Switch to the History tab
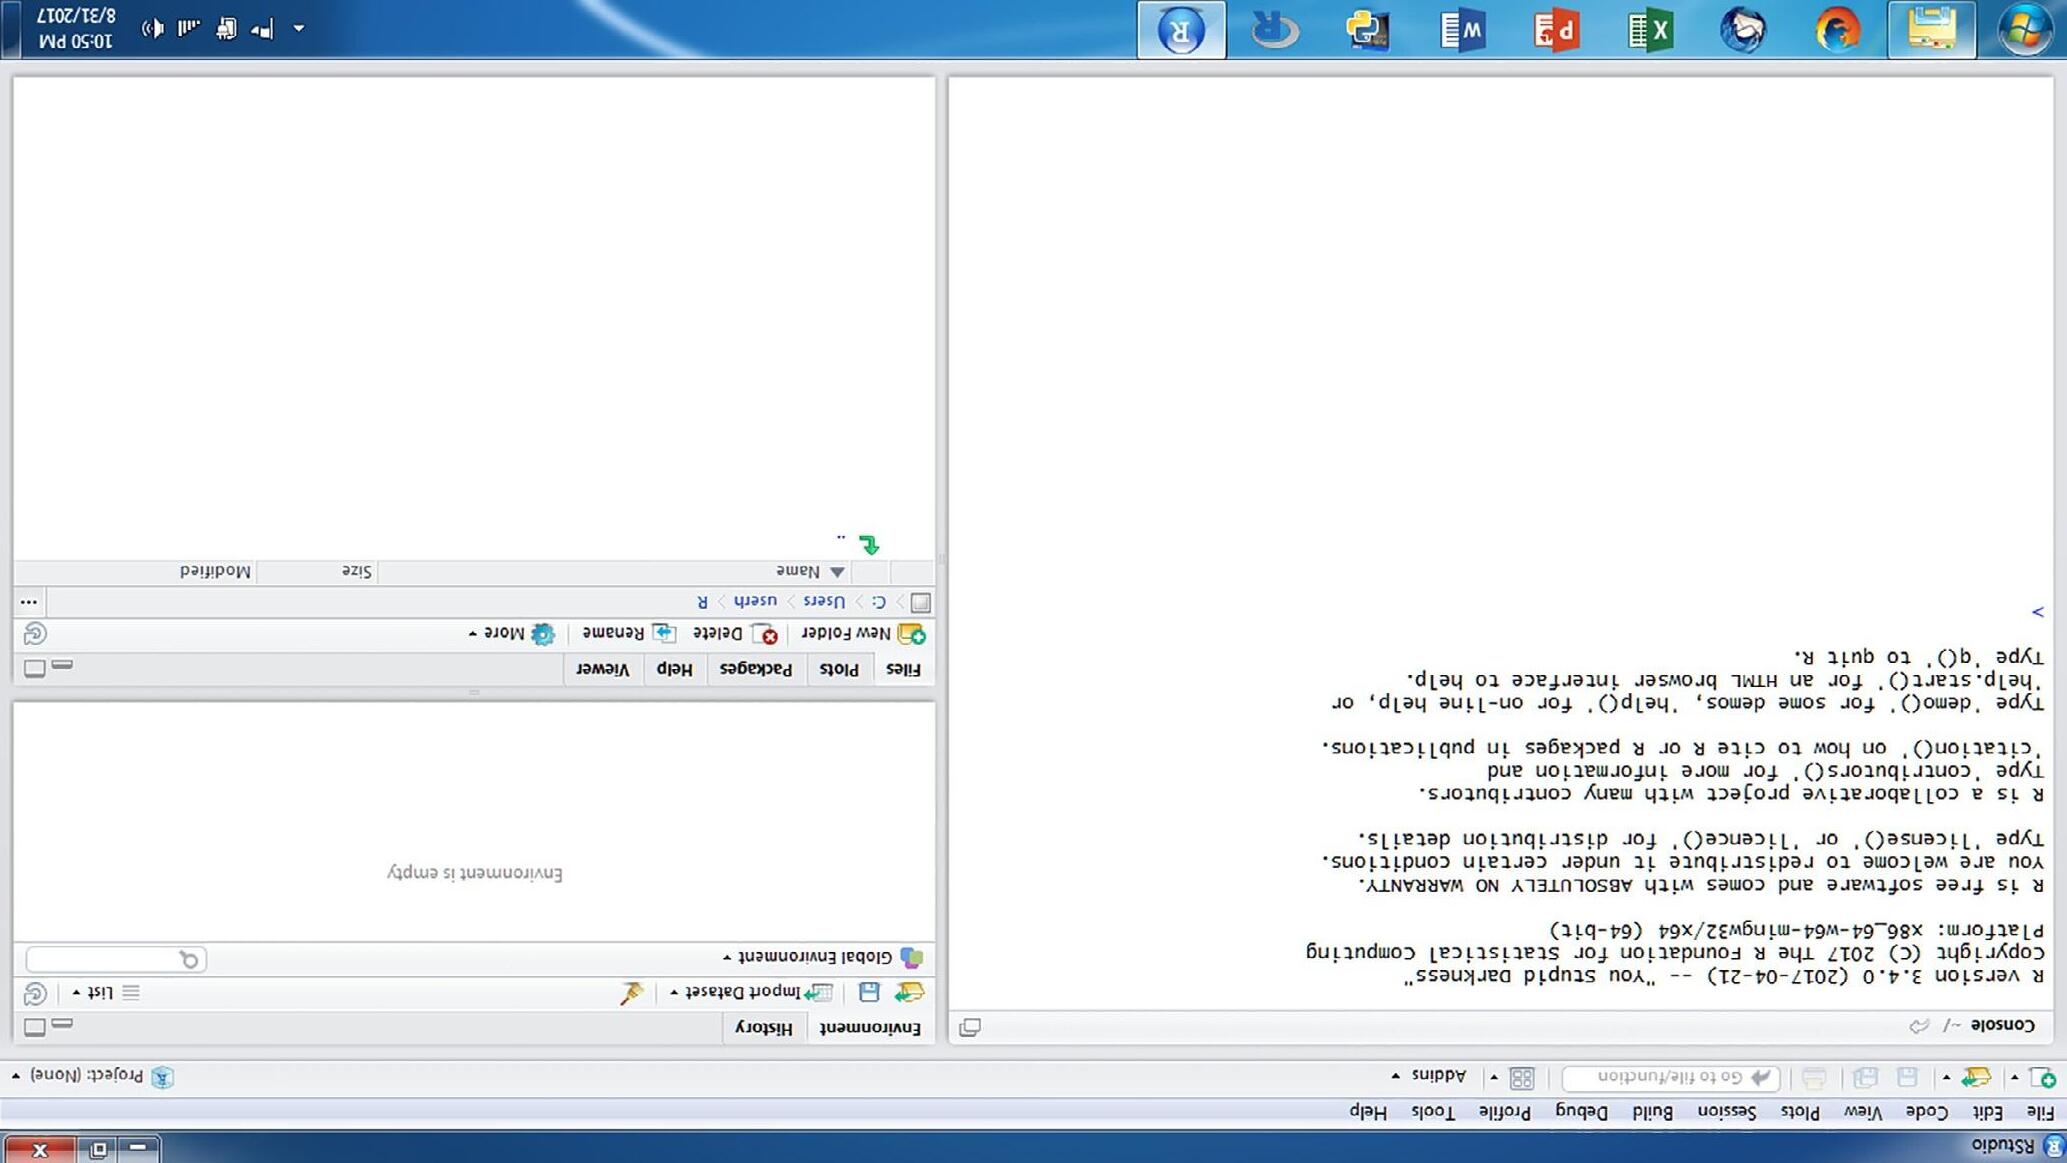This screenshot has height=1163, width=2067. tap(763, 1027)
